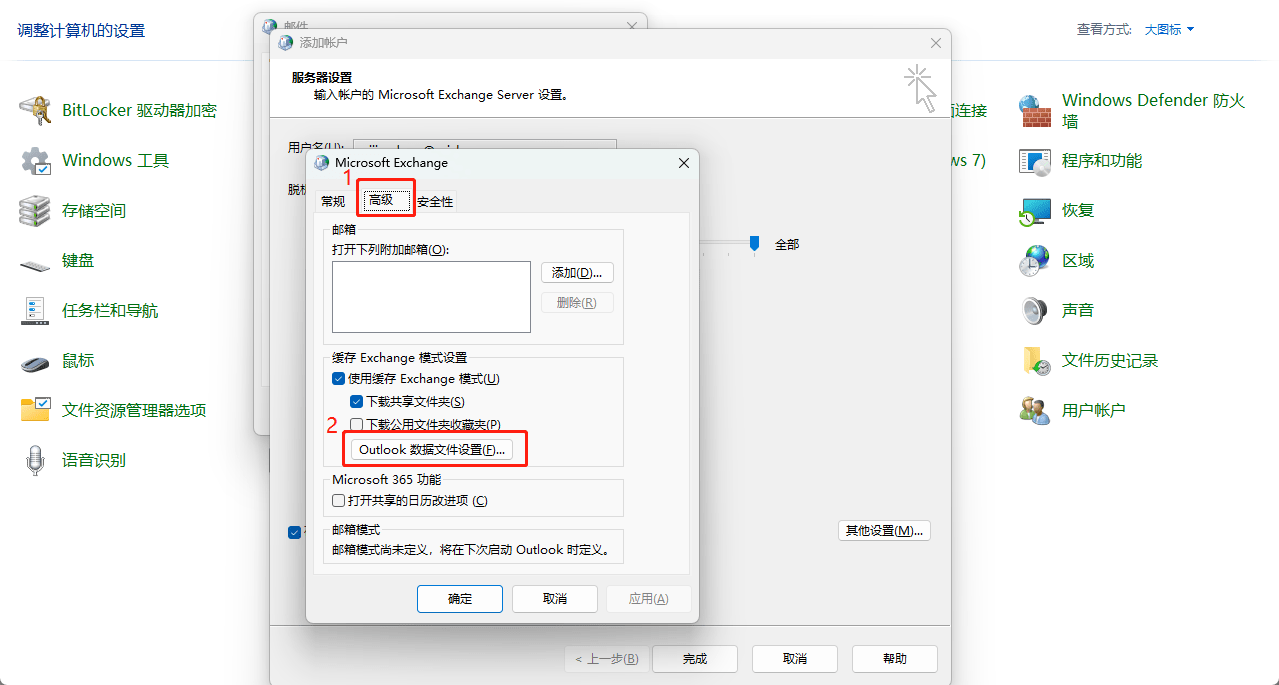The image size is (1279, 685).
Task: Click the 添加 mailbox button
Action: click(577, 273)
